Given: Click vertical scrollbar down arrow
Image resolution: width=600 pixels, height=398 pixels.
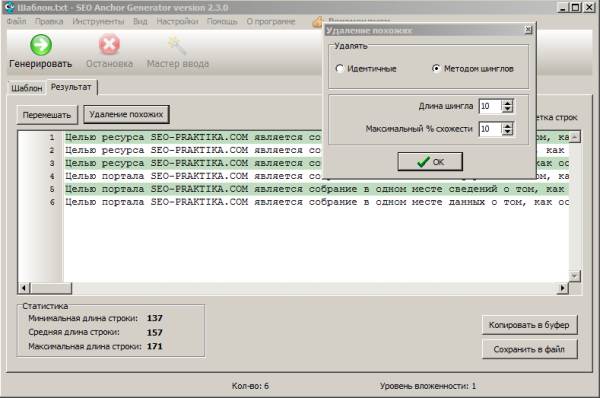Looking at the screenshot, I should coord(575,276).
